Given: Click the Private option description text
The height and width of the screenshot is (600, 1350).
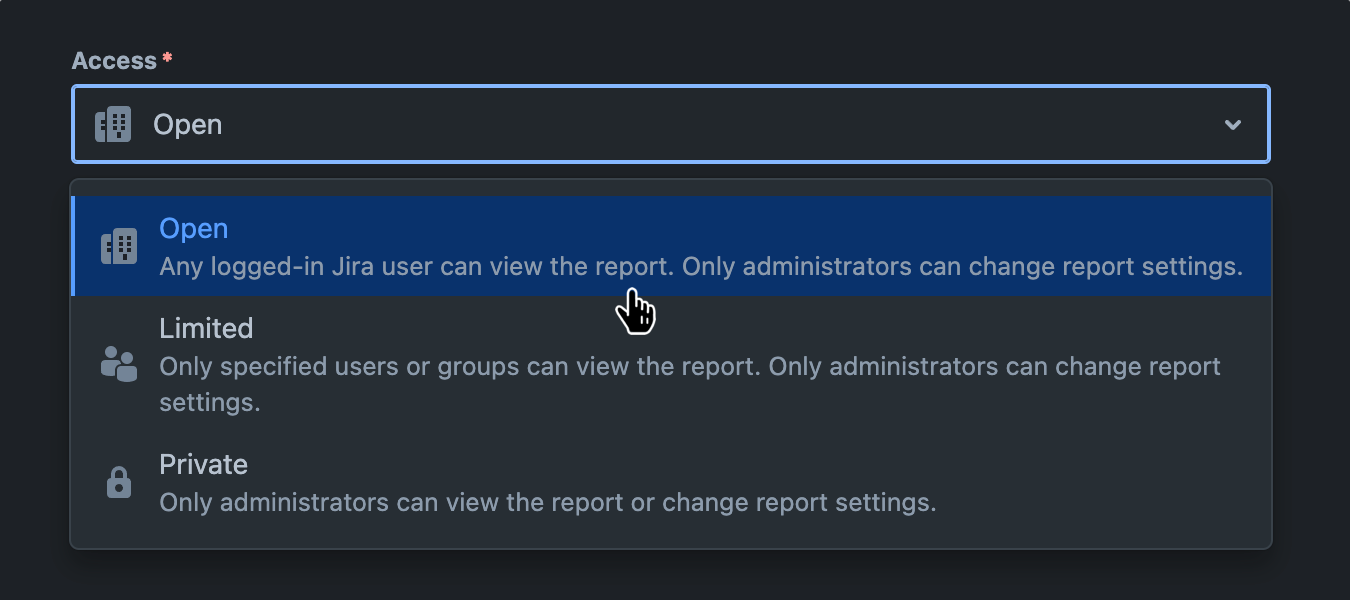Looking at the screenshot, I should point(548,503).
